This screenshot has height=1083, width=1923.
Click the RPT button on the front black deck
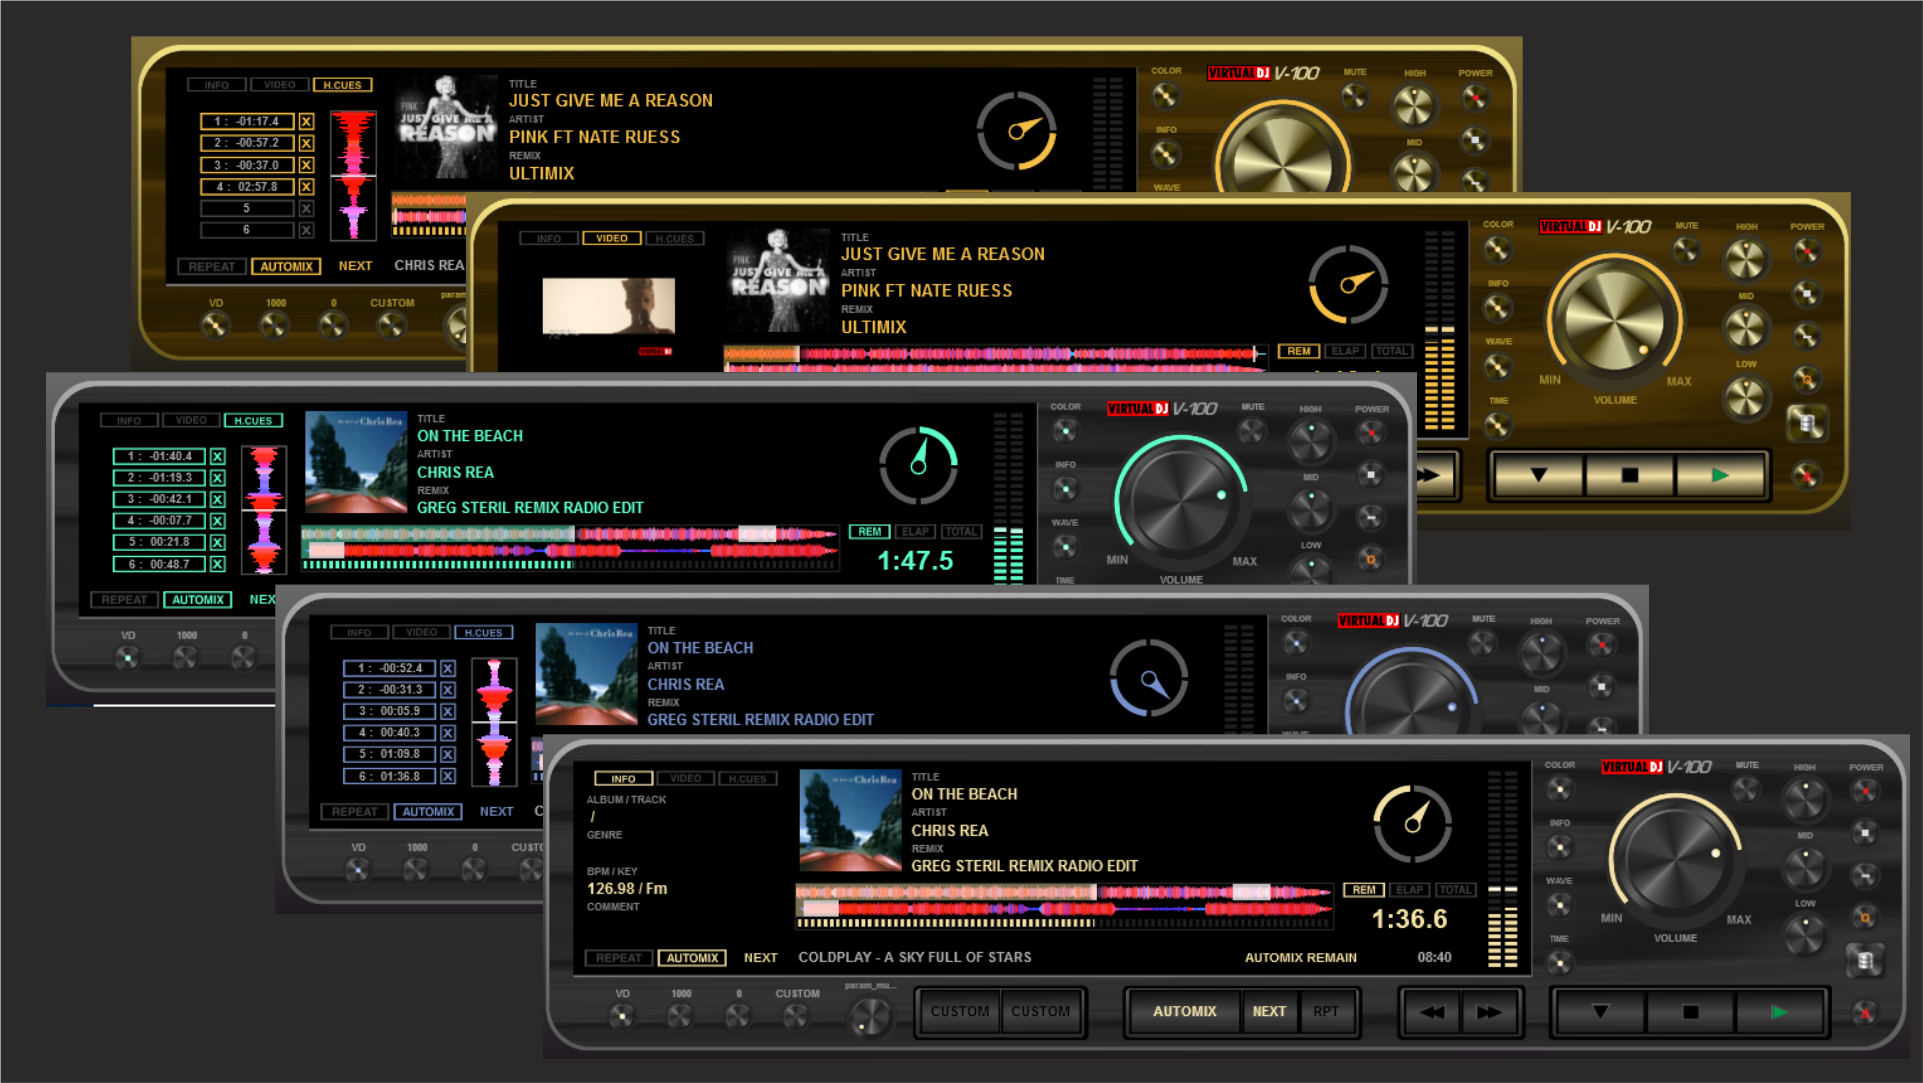[x=1327, y=1012]
